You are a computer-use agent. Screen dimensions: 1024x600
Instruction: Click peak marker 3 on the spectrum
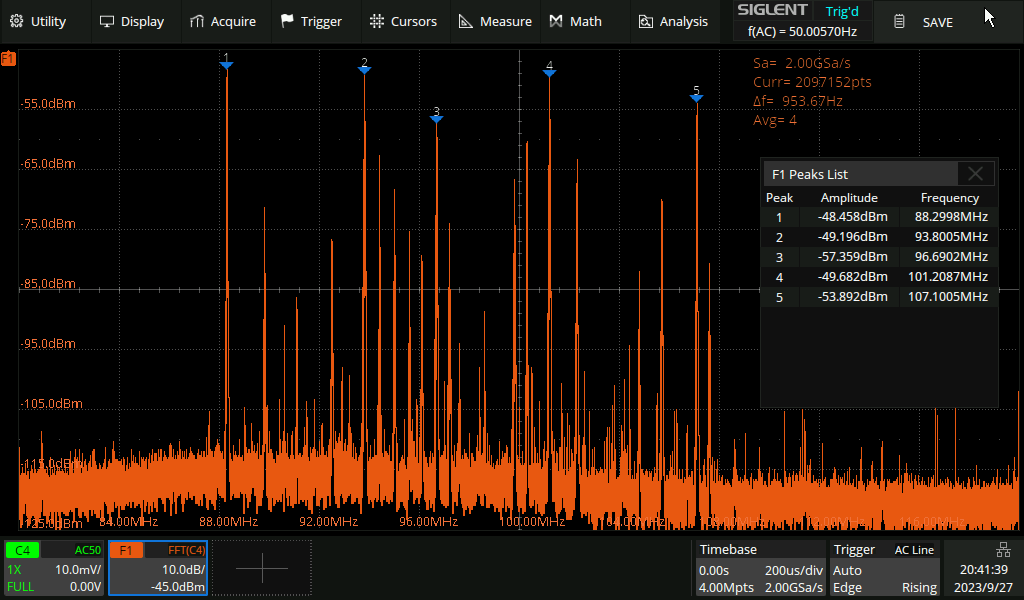[436, 118]
